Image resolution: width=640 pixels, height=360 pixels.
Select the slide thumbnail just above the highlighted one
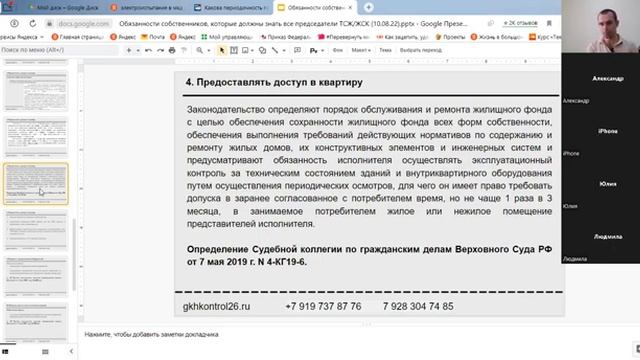[36, 137]
